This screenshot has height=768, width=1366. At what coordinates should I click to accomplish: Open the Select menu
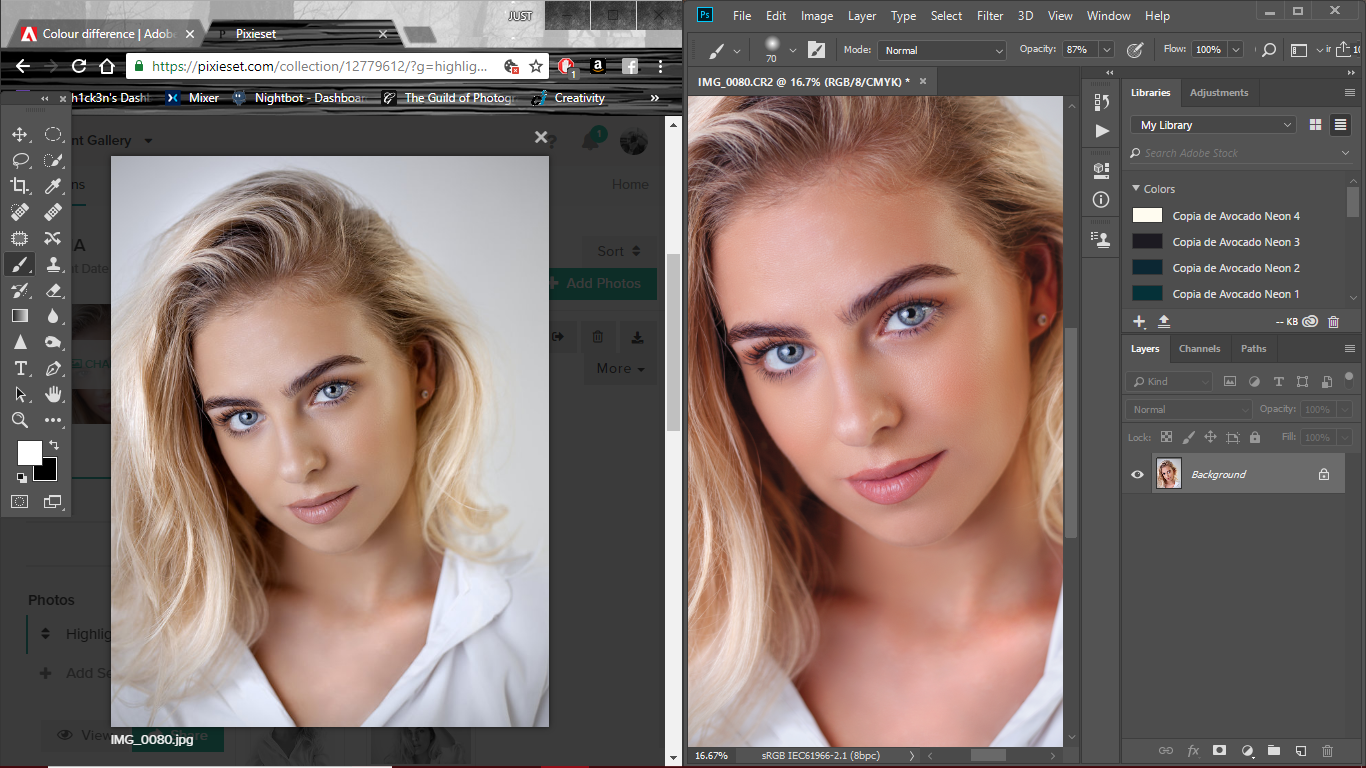click(946, 16)
